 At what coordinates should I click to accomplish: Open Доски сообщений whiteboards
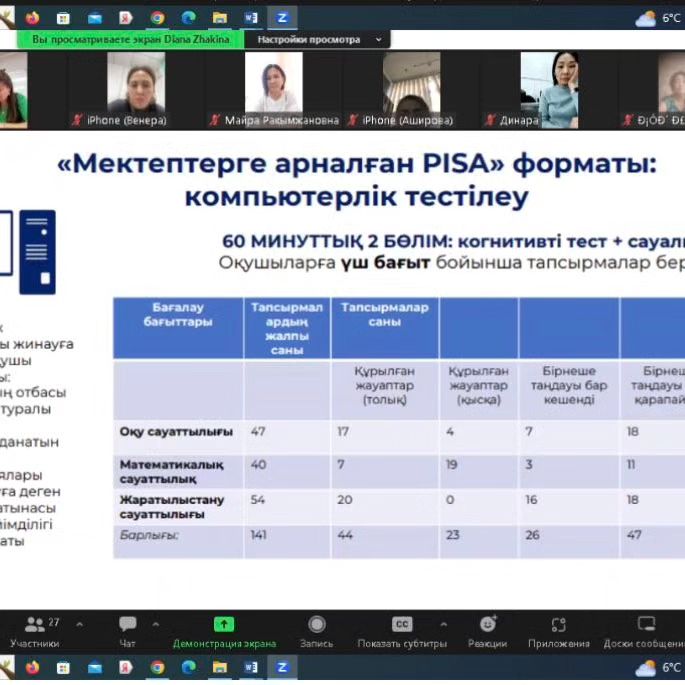tap(645, 631)
